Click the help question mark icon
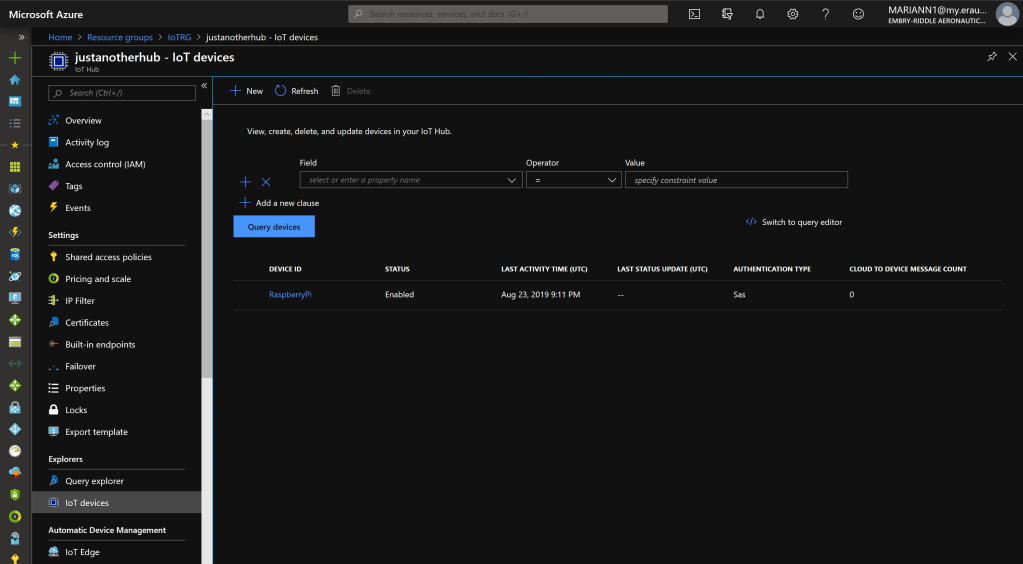The height and width of the screenshot is (564, 1023). point(825,14)
